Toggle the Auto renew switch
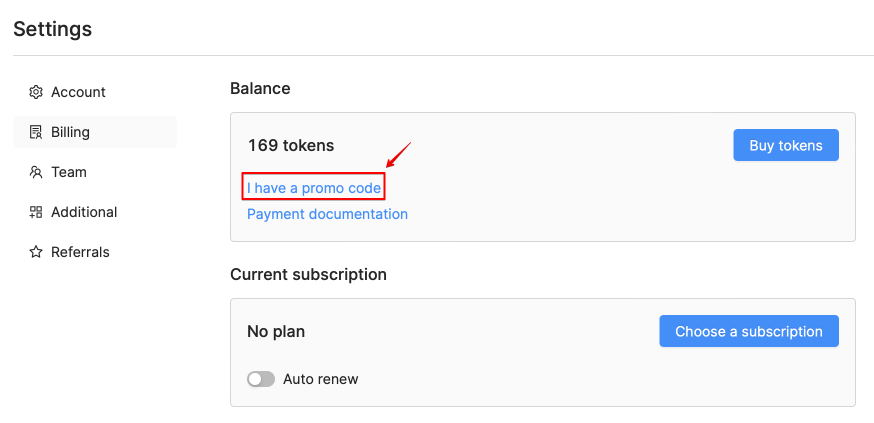Screen dimensions: 874x423 point(261,380)
